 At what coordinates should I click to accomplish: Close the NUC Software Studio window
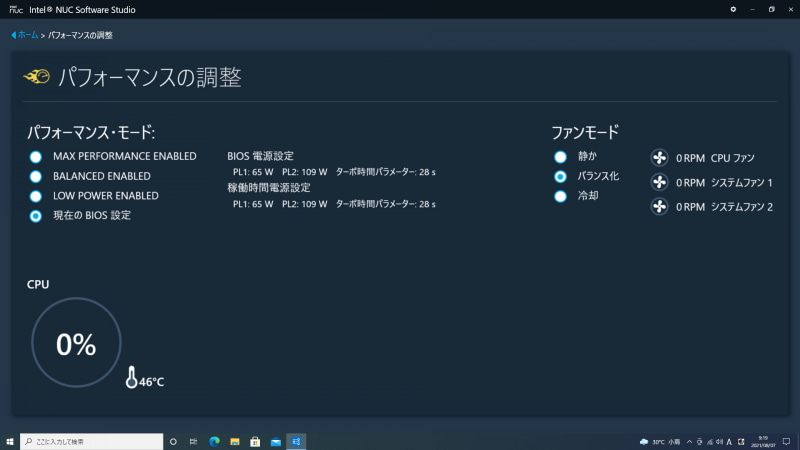click(790, 9)
